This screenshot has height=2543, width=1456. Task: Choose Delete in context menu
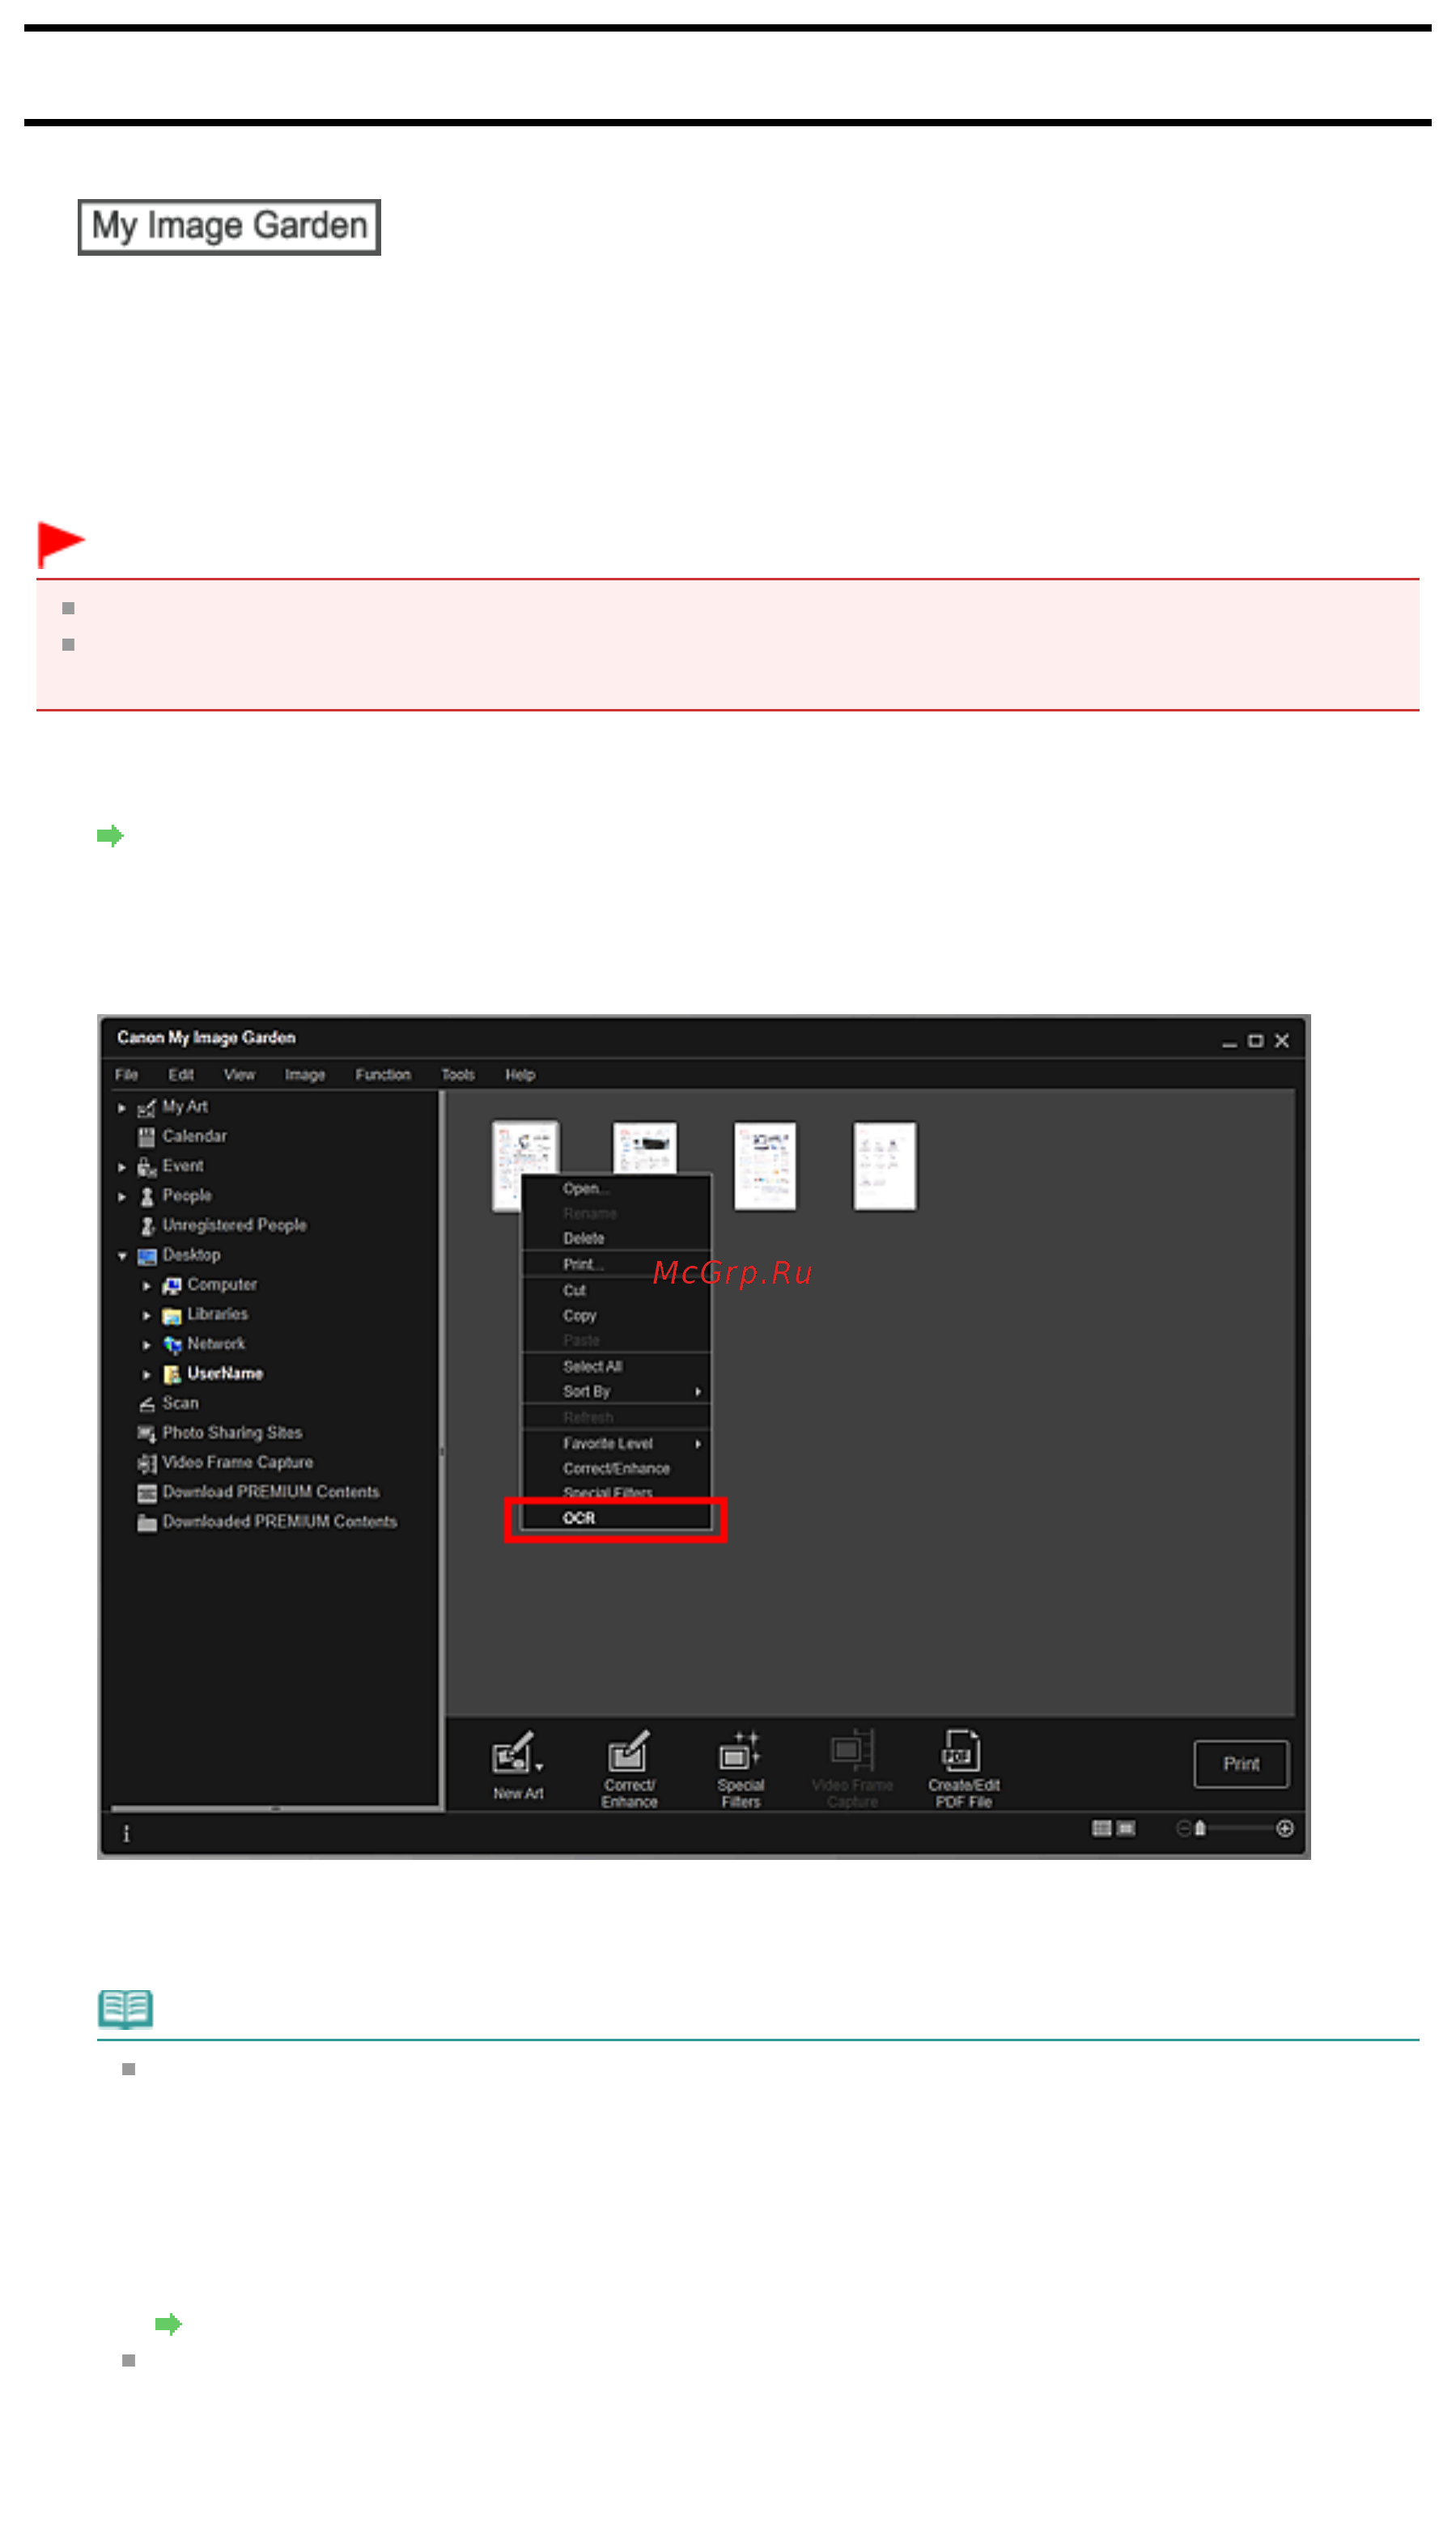point(616,1239)
